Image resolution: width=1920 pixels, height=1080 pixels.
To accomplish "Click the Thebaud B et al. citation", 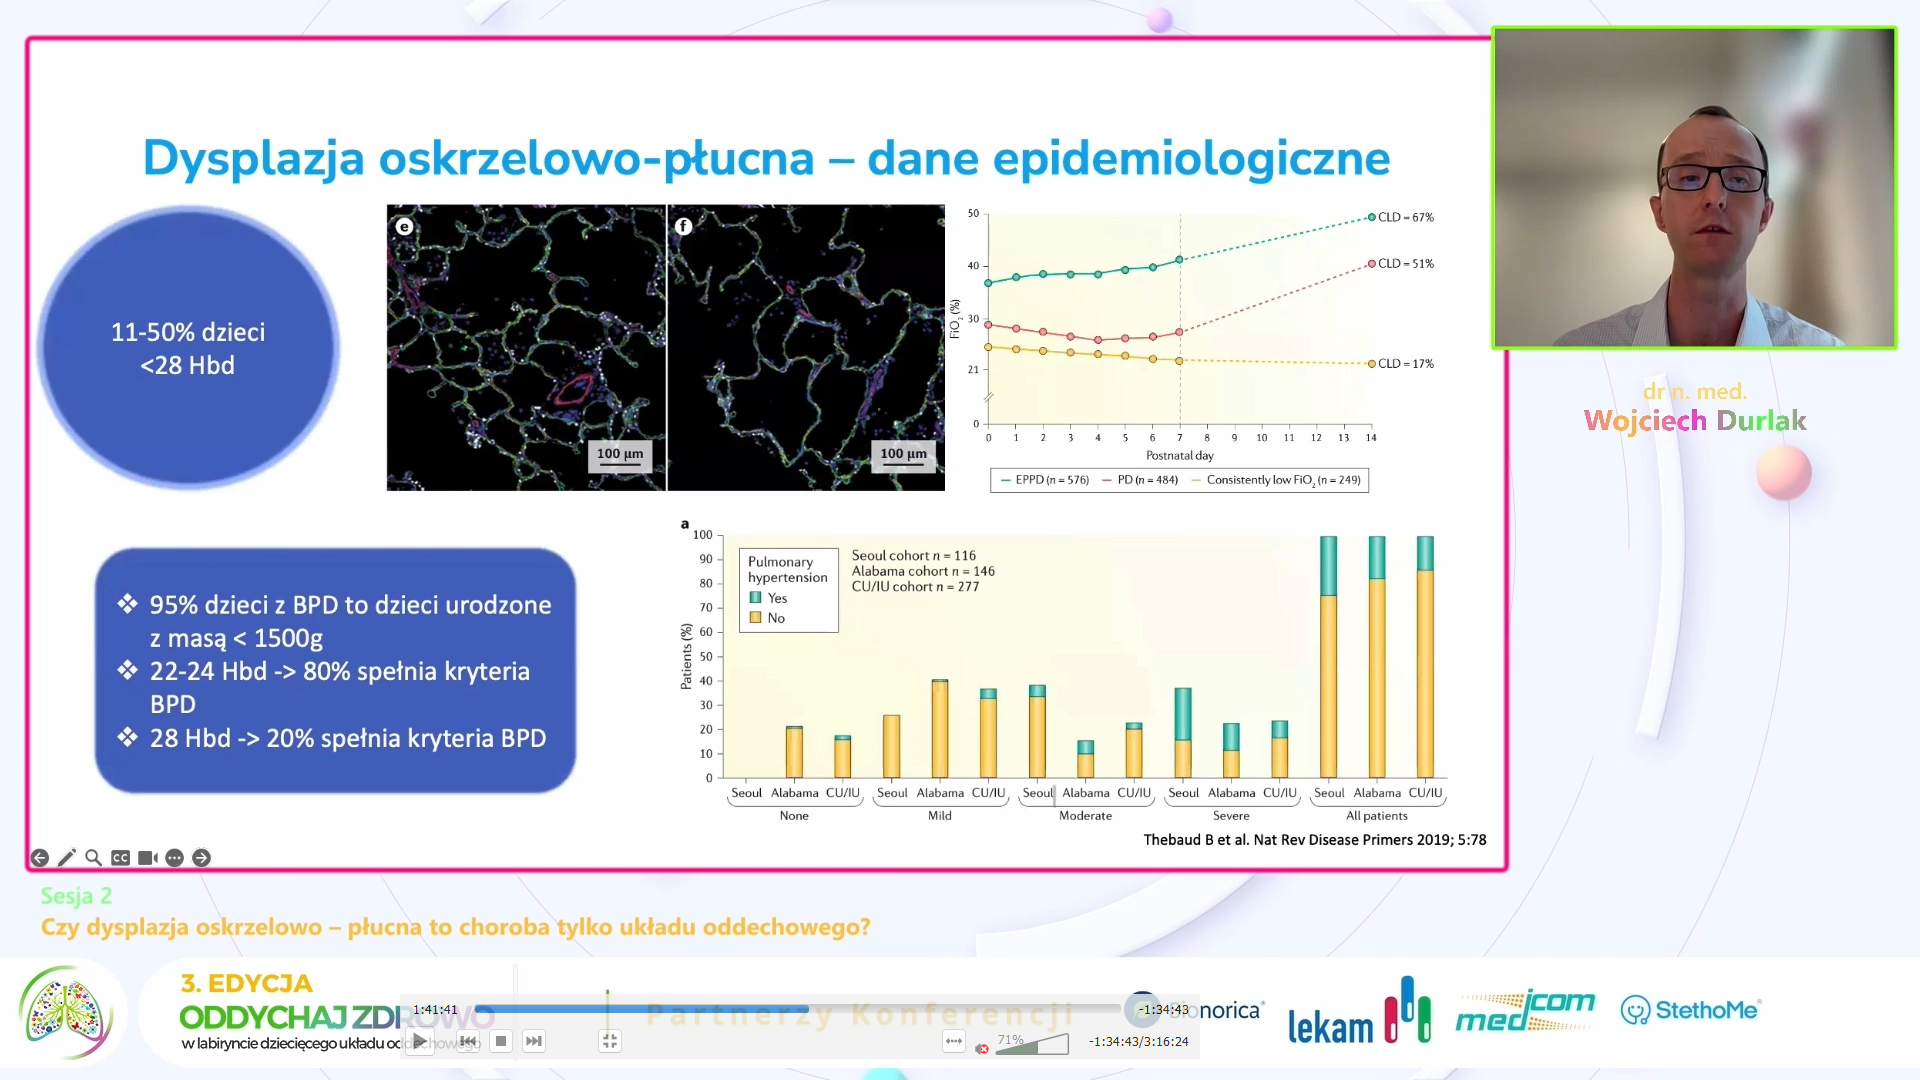I will pos(1314,840).
